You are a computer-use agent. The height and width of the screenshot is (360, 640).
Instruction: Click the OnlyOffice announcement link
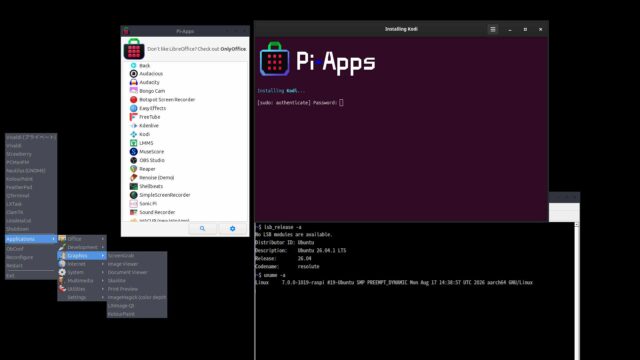(x=233, y=49)
